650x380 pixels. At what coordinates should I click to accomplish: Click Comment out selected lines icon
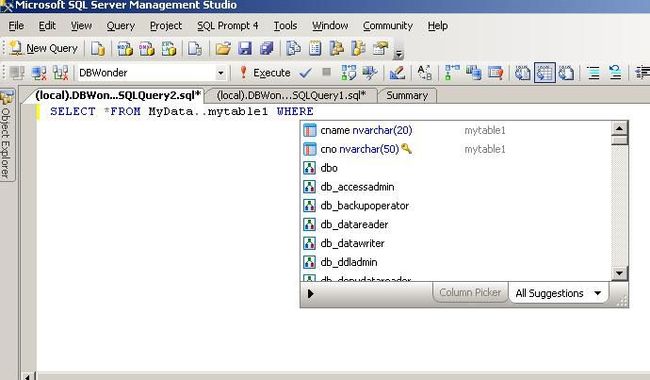pos(594,73)
